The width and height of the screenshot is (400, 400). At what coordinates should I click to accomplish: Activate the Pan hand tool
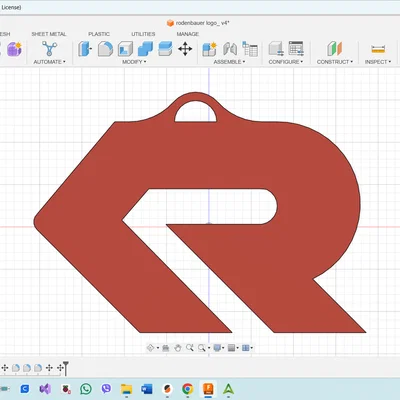point(178,348)
